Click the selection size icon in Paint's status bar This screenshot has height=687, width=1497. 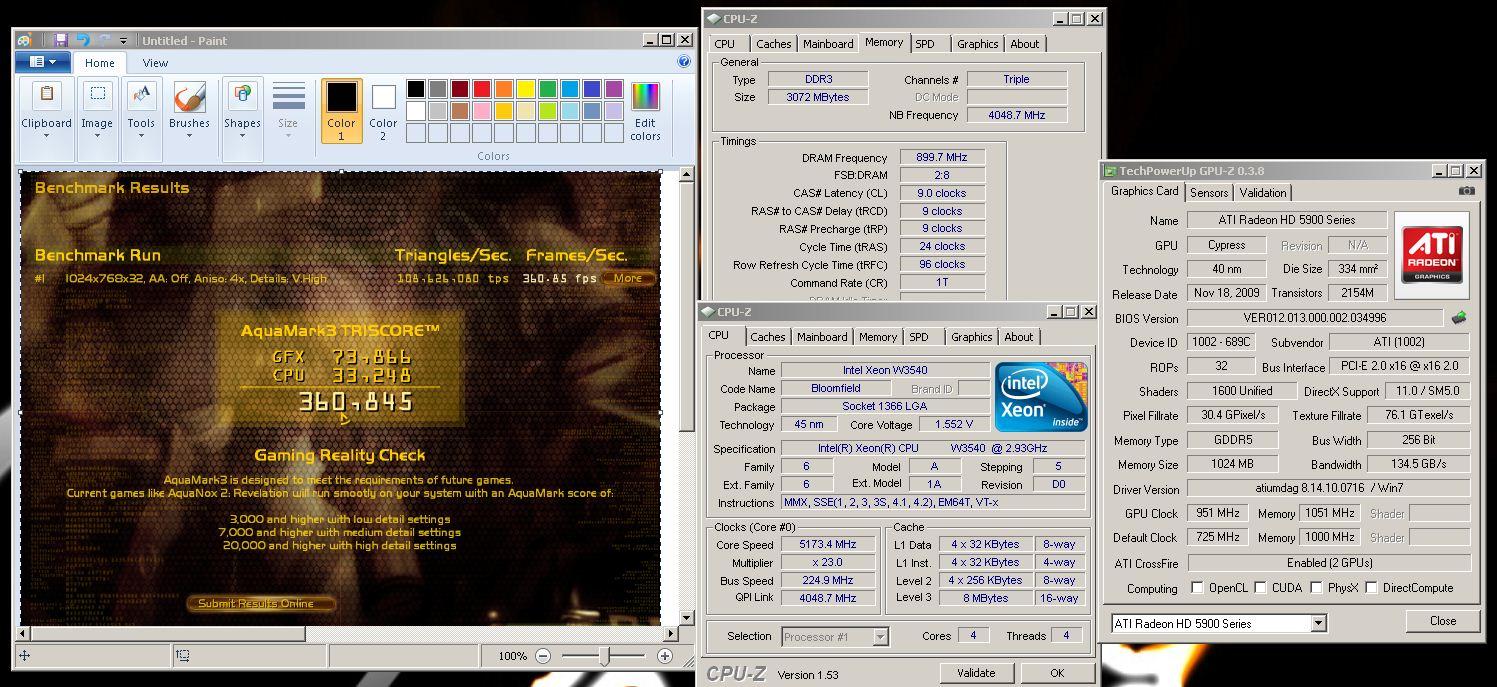point(183,656)
